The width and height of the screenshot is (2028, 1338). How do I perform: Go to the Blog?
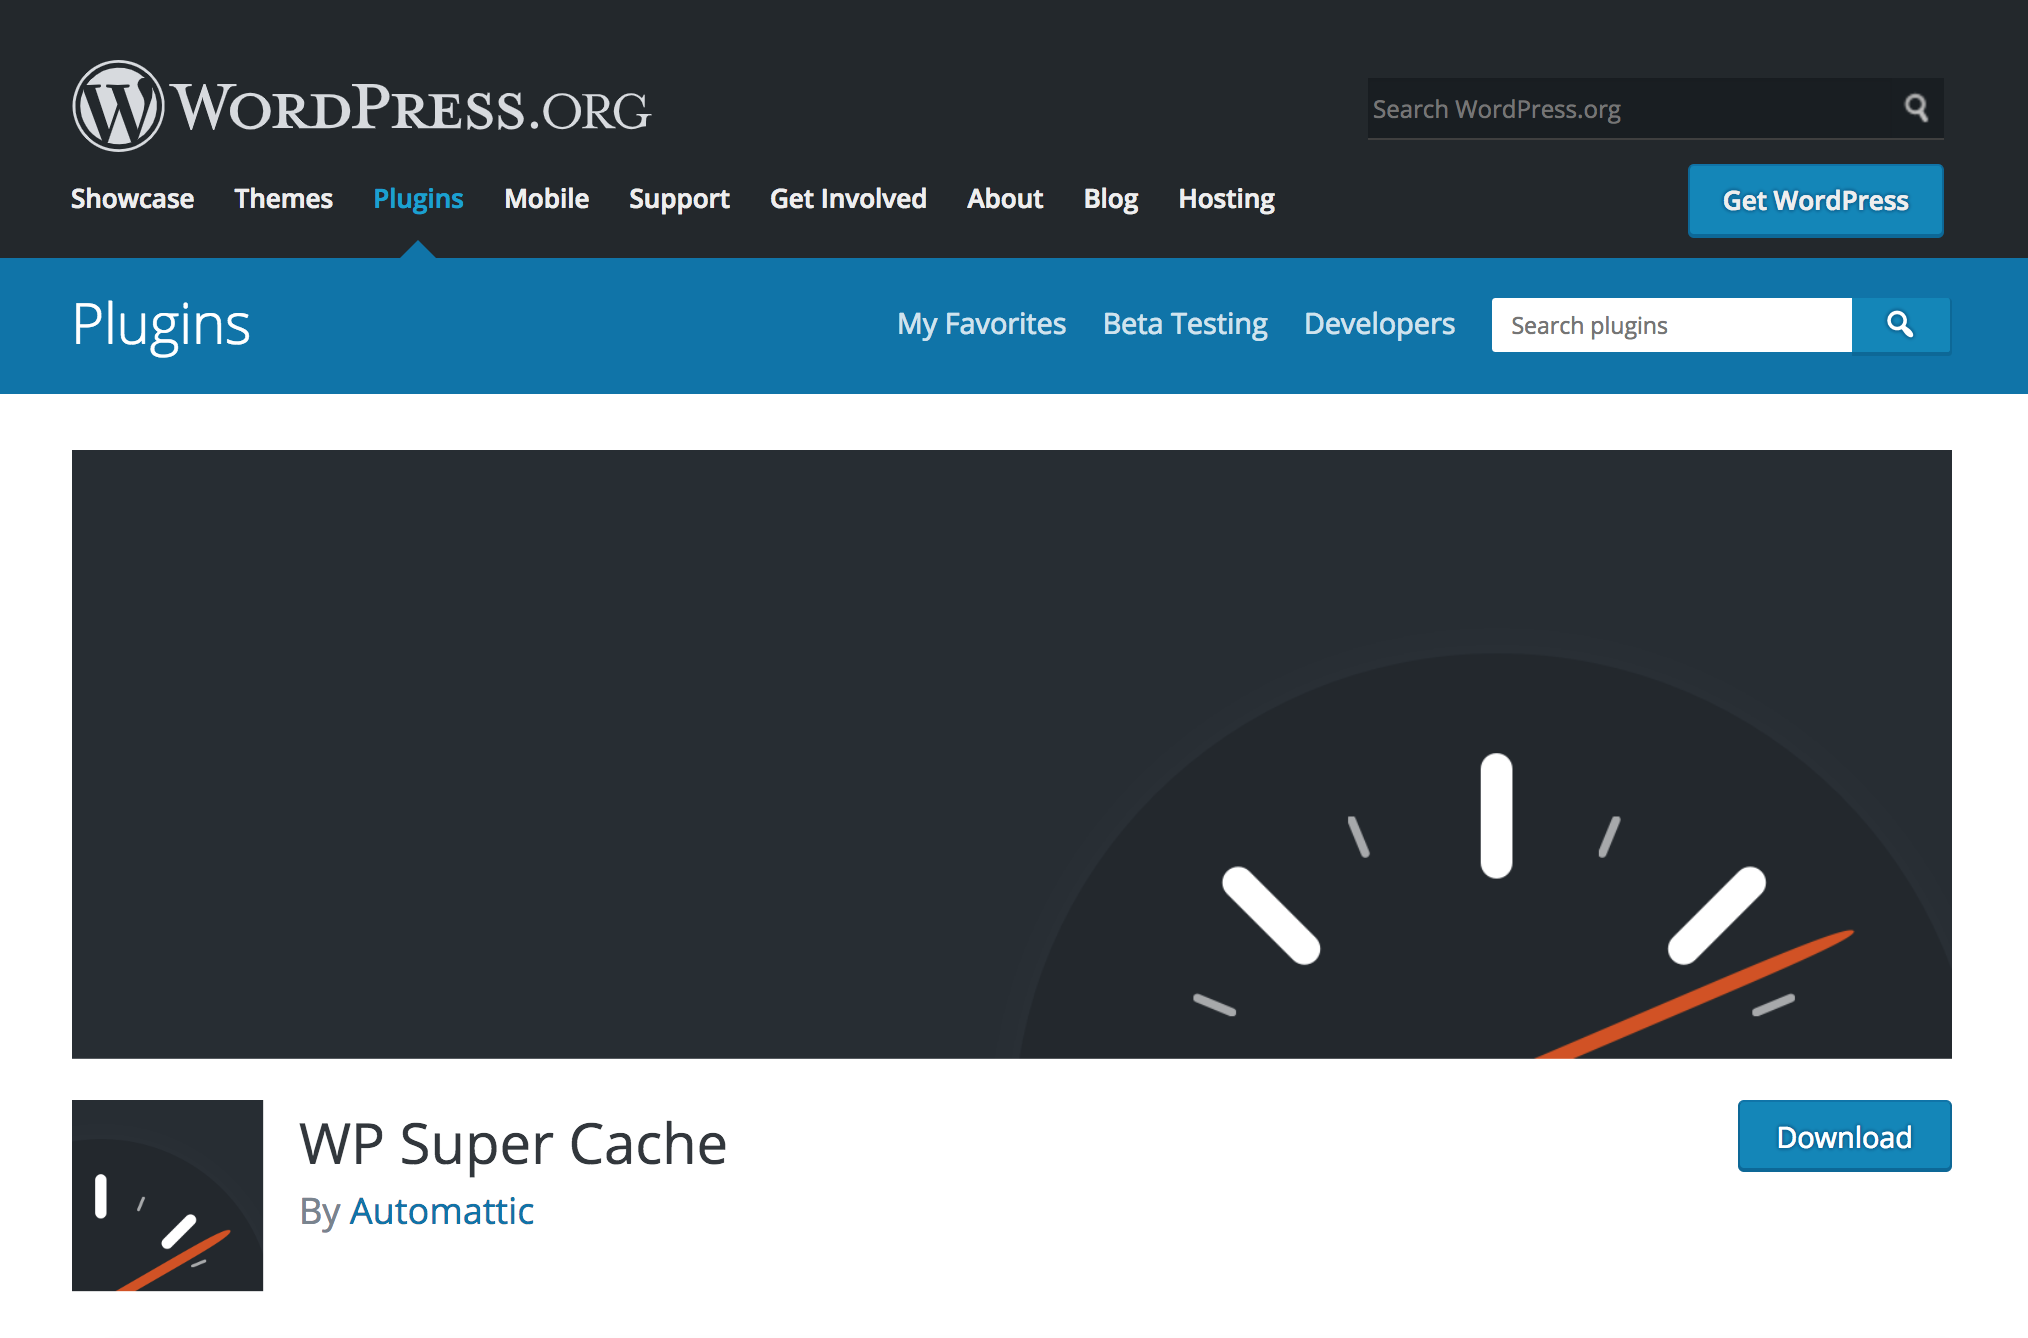coord(1111,199)
